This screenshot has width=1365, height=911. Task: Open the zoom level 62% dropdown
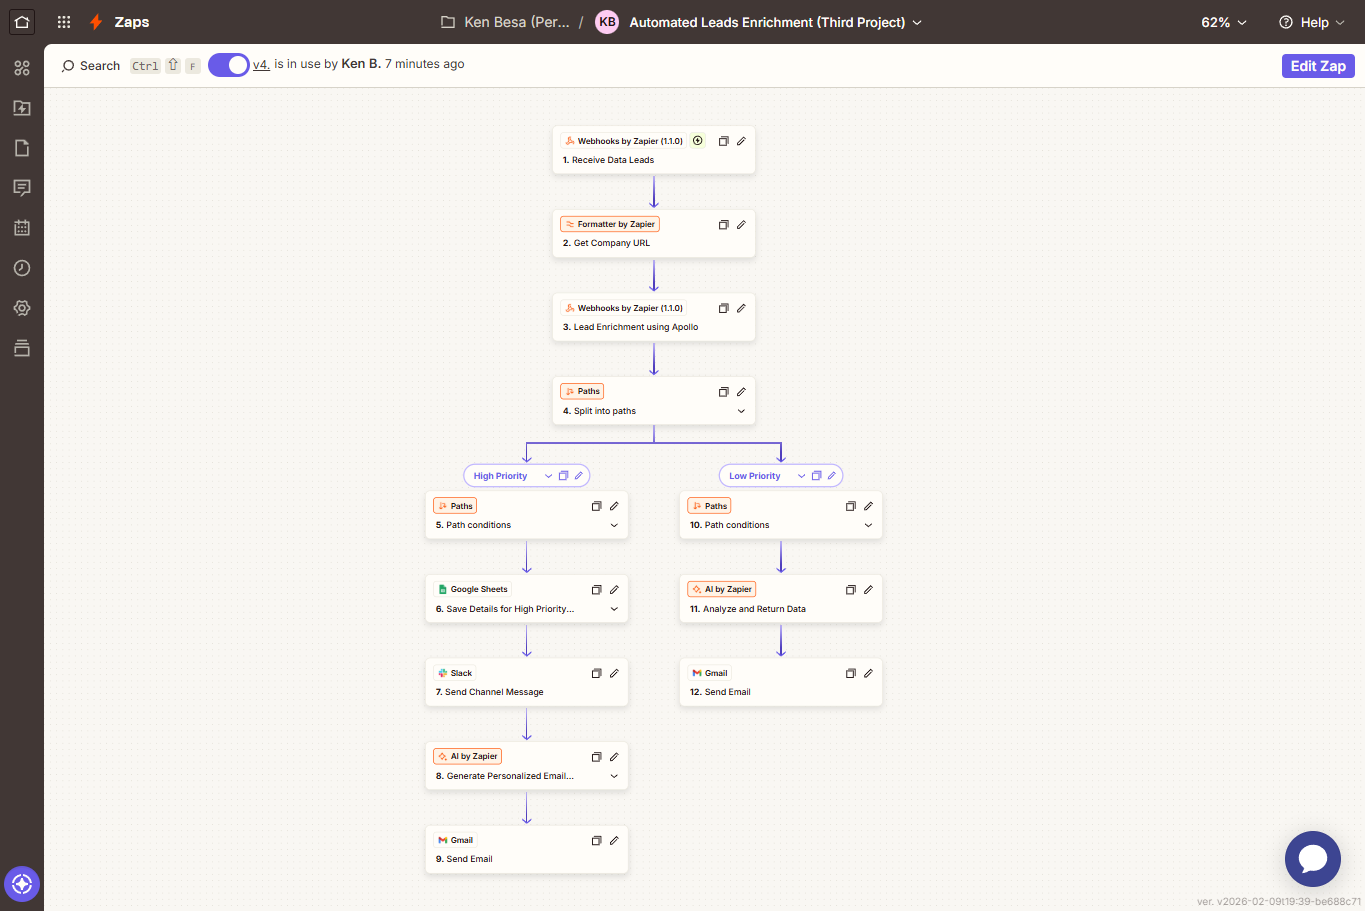1224,22
